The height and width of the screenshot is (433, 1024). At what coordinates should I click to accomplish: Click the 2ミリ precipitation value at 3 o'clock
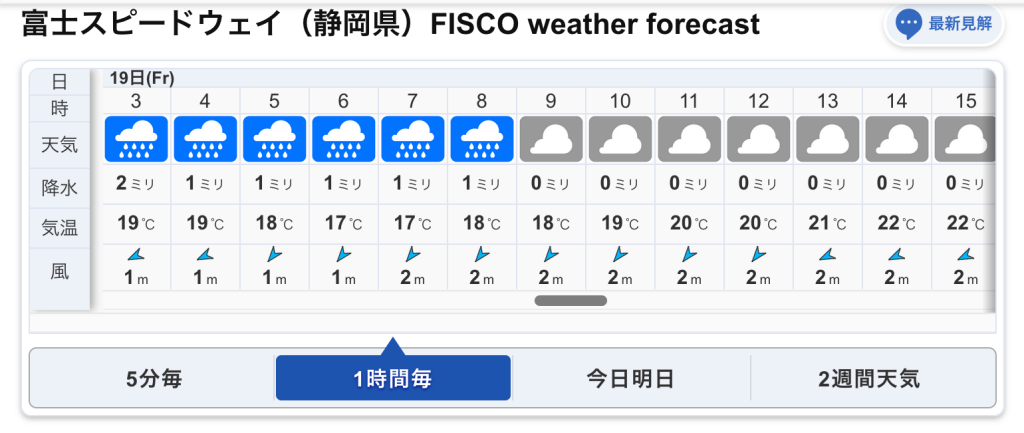click(x=135, y=184)
